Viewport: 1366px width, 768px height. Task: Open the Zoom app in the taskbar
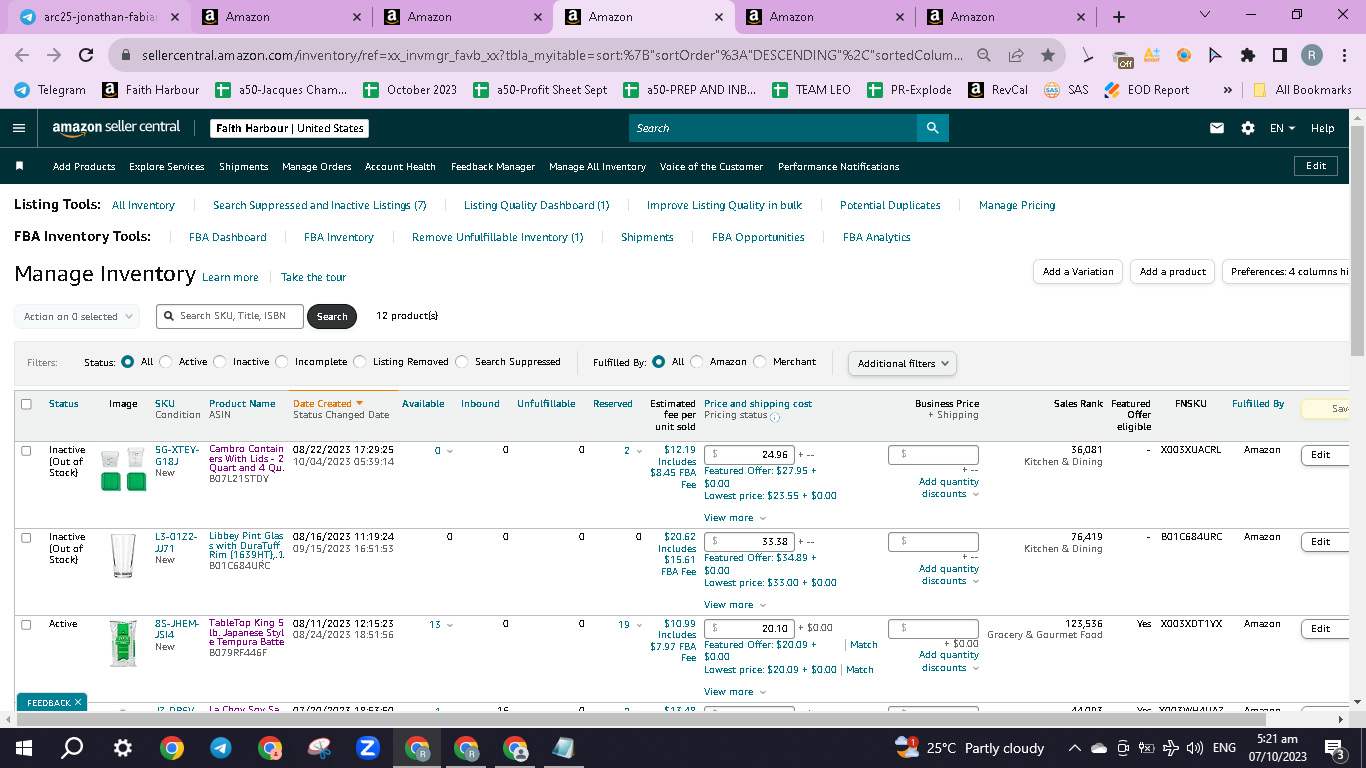click(x=368, y=748)
